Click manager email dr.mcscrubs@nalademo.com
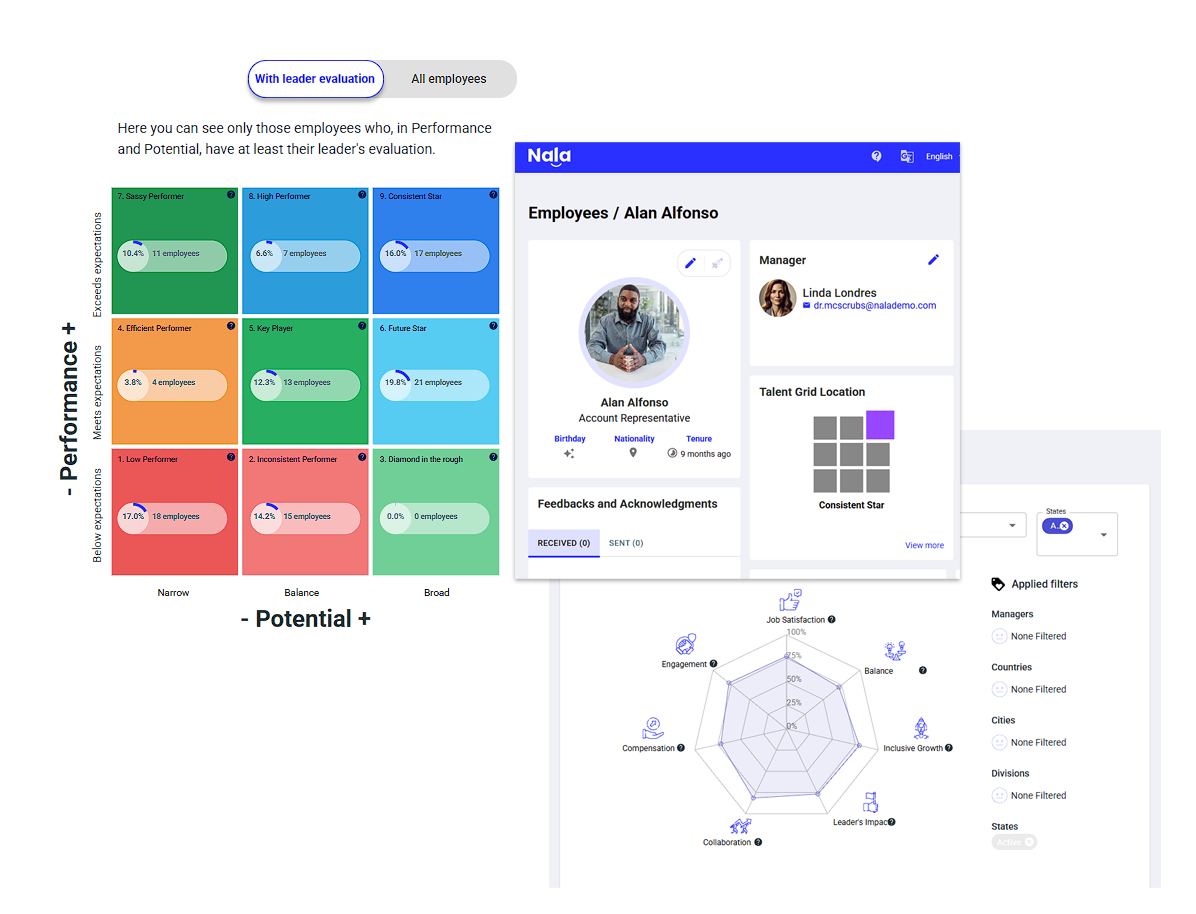The width and height of the screenshot is (1196, 914). [874, 306]
